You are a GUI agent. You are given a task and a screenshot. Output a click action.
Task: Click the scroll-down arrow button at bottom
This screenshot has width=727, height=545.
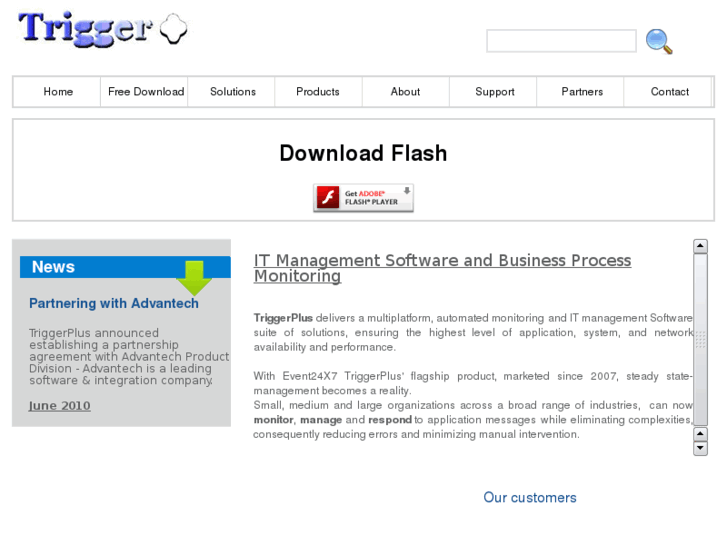pyautogui.click(x=700, y=449)
